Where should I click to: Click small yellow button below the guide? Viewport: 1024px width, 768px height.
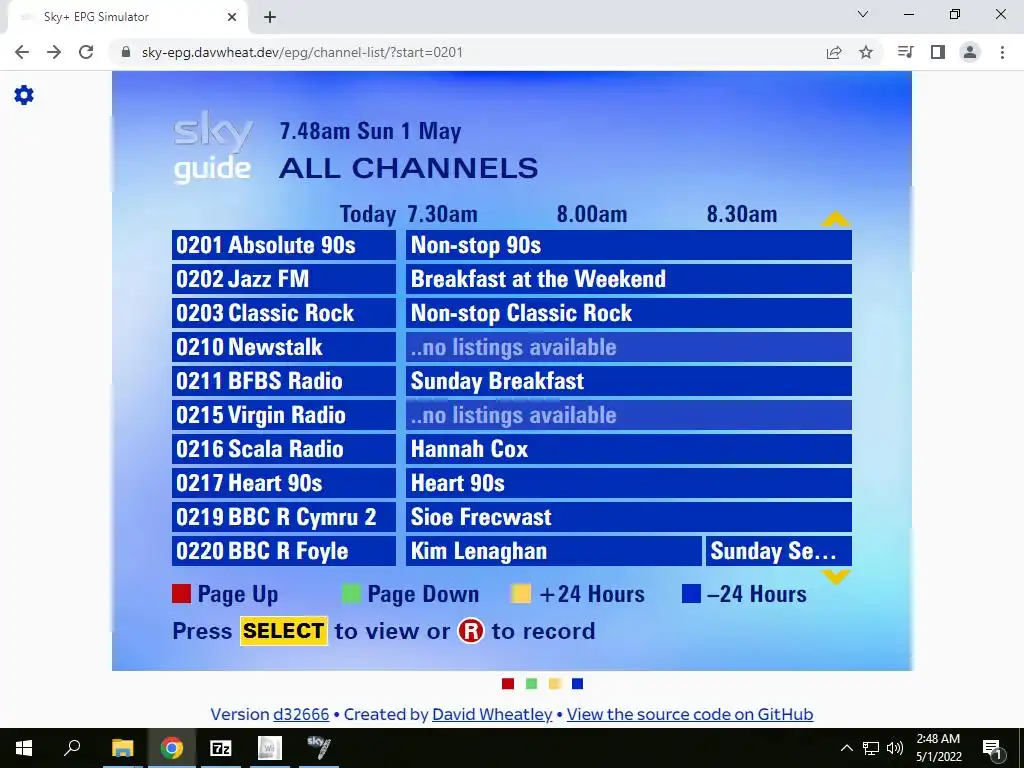[554, 684]
